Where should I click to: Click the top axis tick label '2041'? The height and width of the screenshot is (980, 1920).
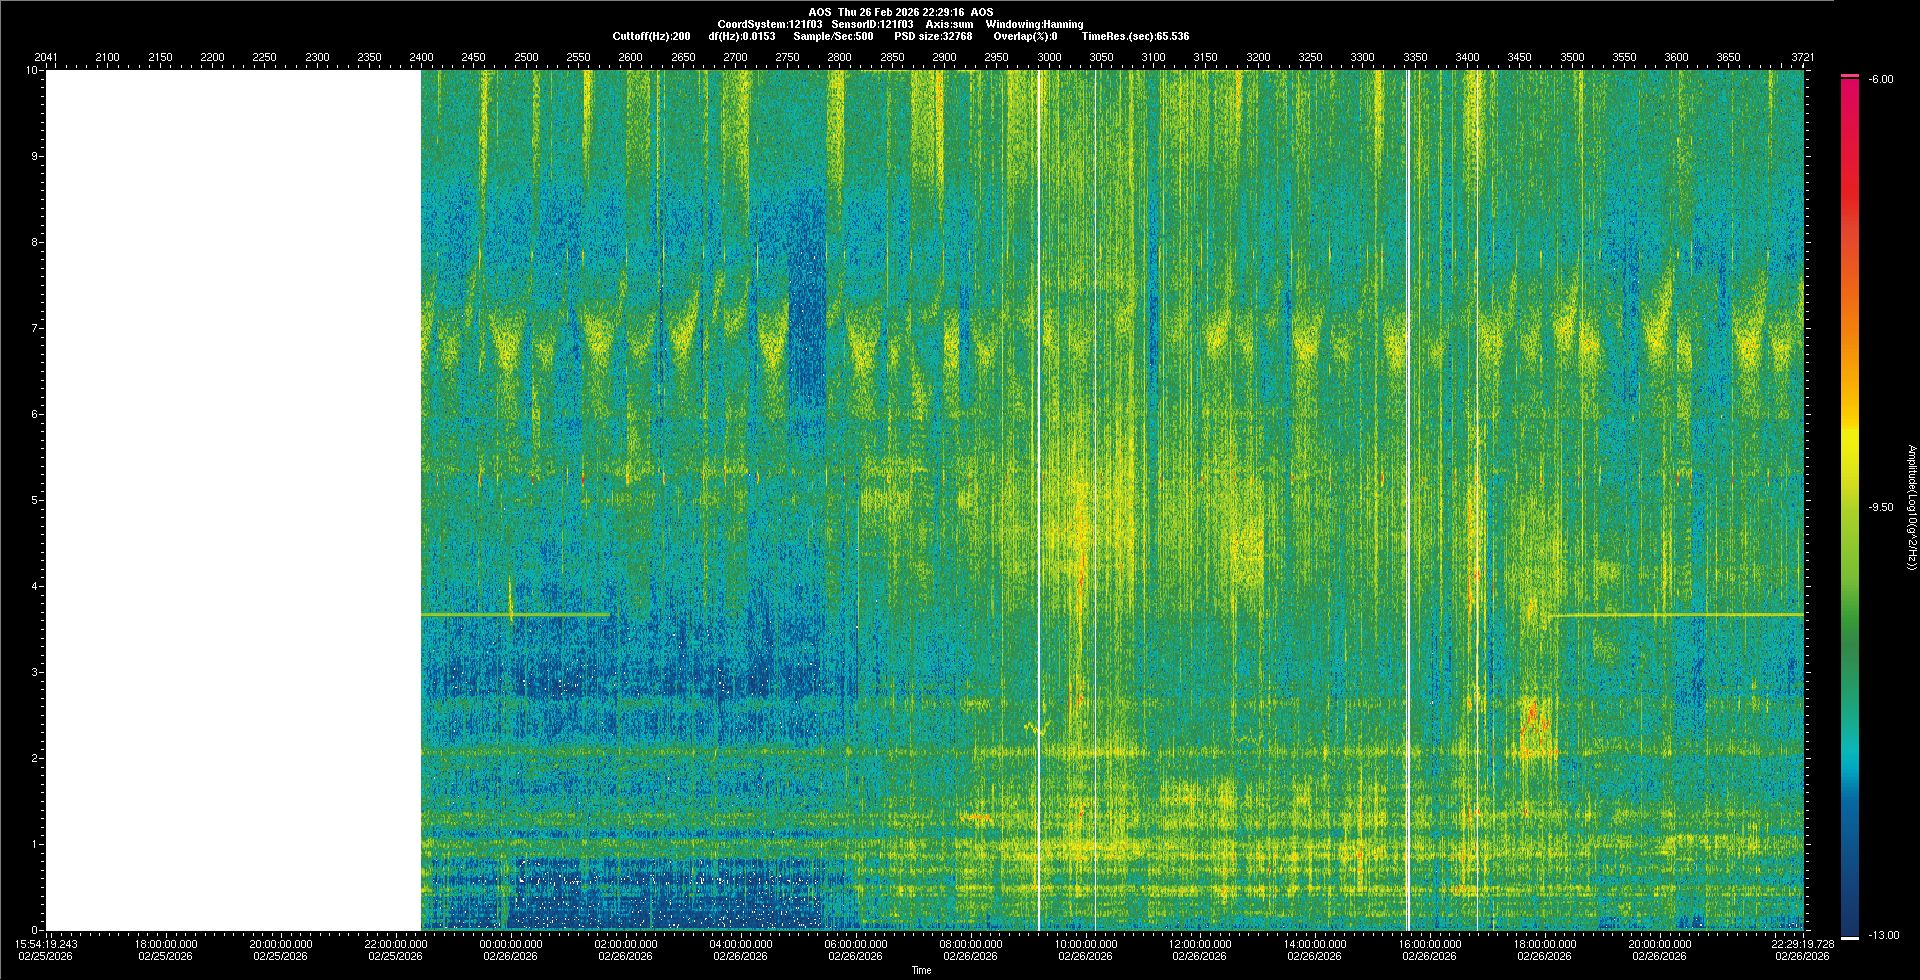pos(46,57)
